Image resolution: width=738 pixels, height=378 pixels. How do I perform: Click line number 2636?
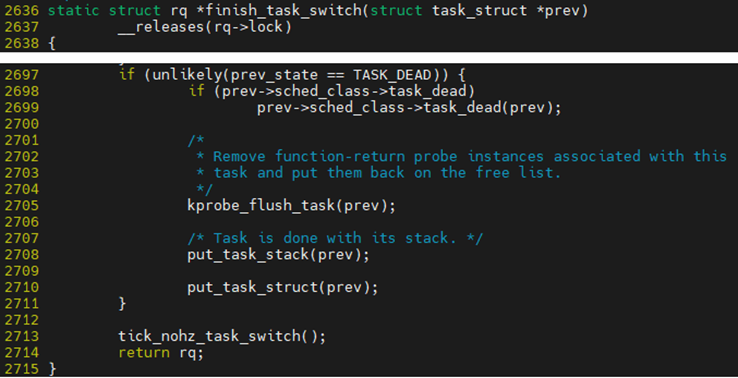tap(22, 10)
